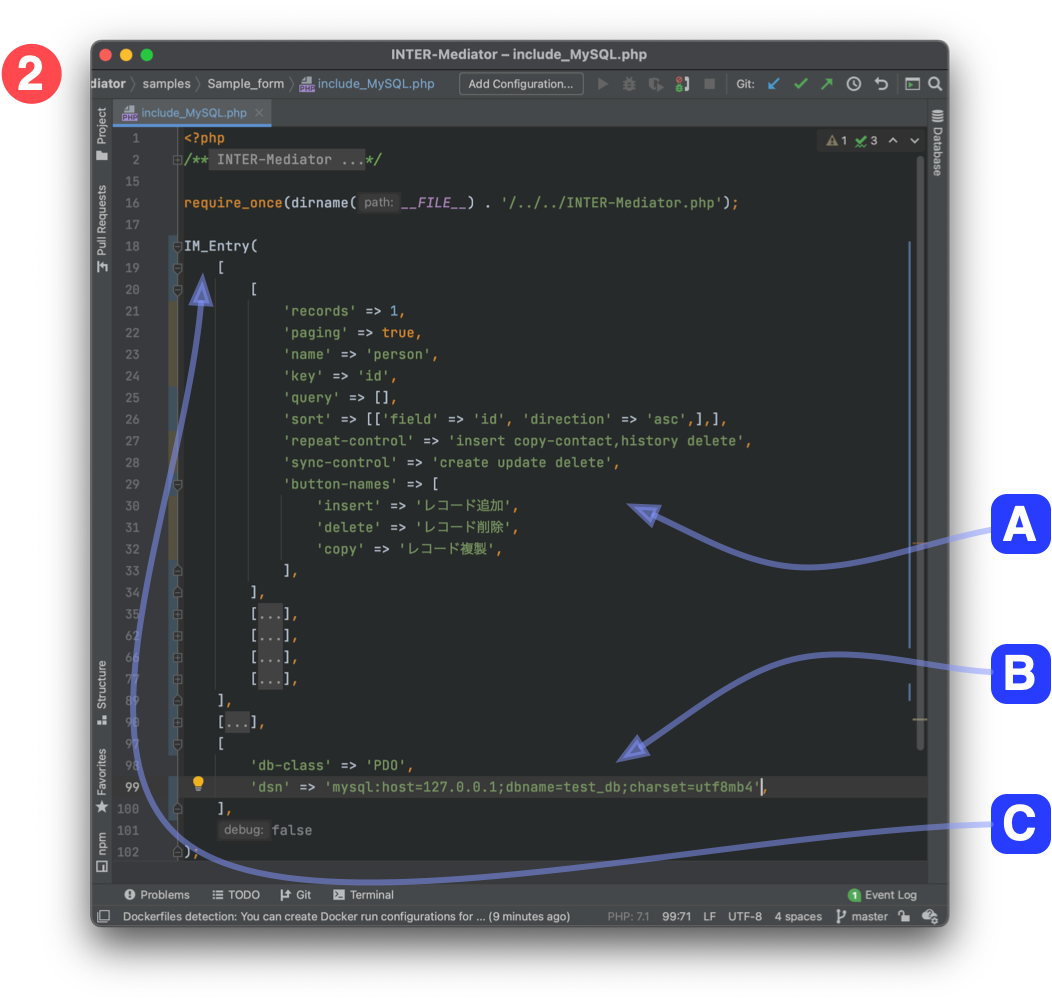Click samples breadcrumb
This screenshot has width=1052, height=1004.
(166, 84)
